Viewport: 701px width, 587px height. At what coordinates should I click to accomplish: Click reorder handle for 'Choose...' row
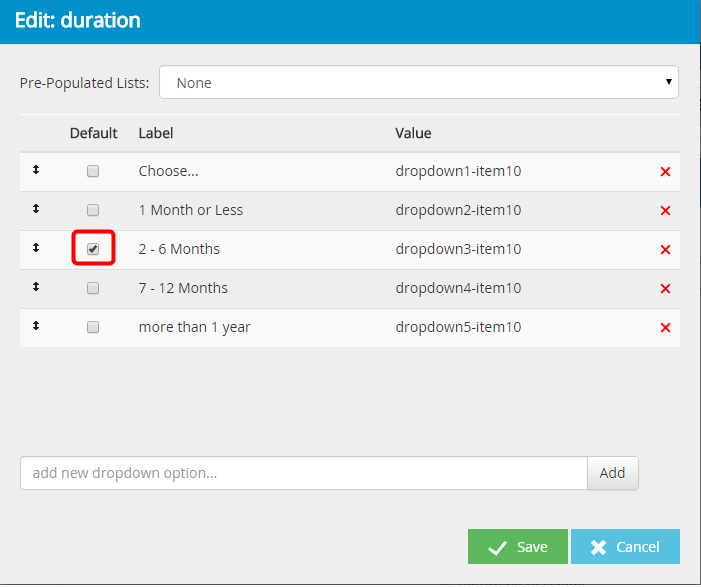[x=36, y=170]
